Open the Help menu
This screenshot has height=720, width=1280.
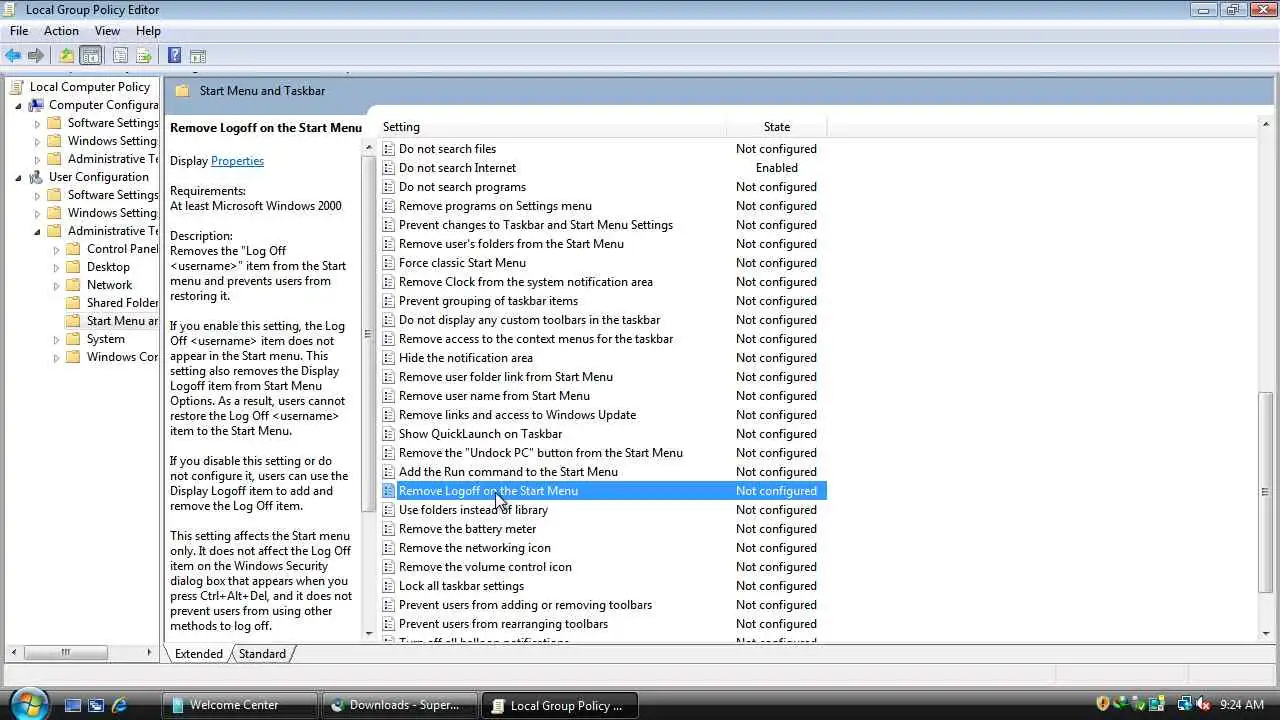click(x=148, y=31)
